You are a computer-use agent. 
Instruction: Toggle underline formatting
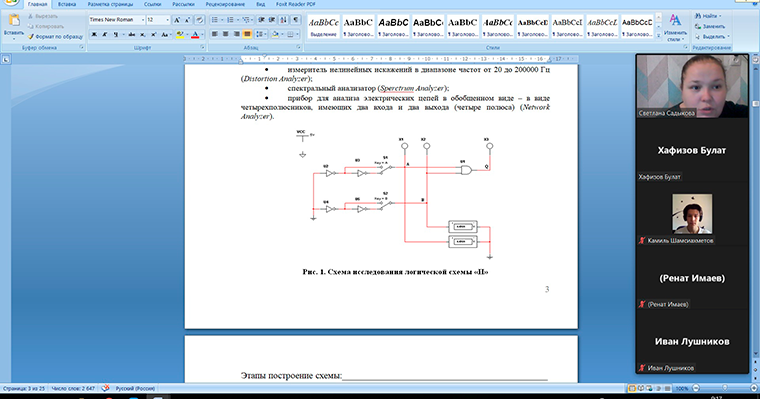click(115, 34)
